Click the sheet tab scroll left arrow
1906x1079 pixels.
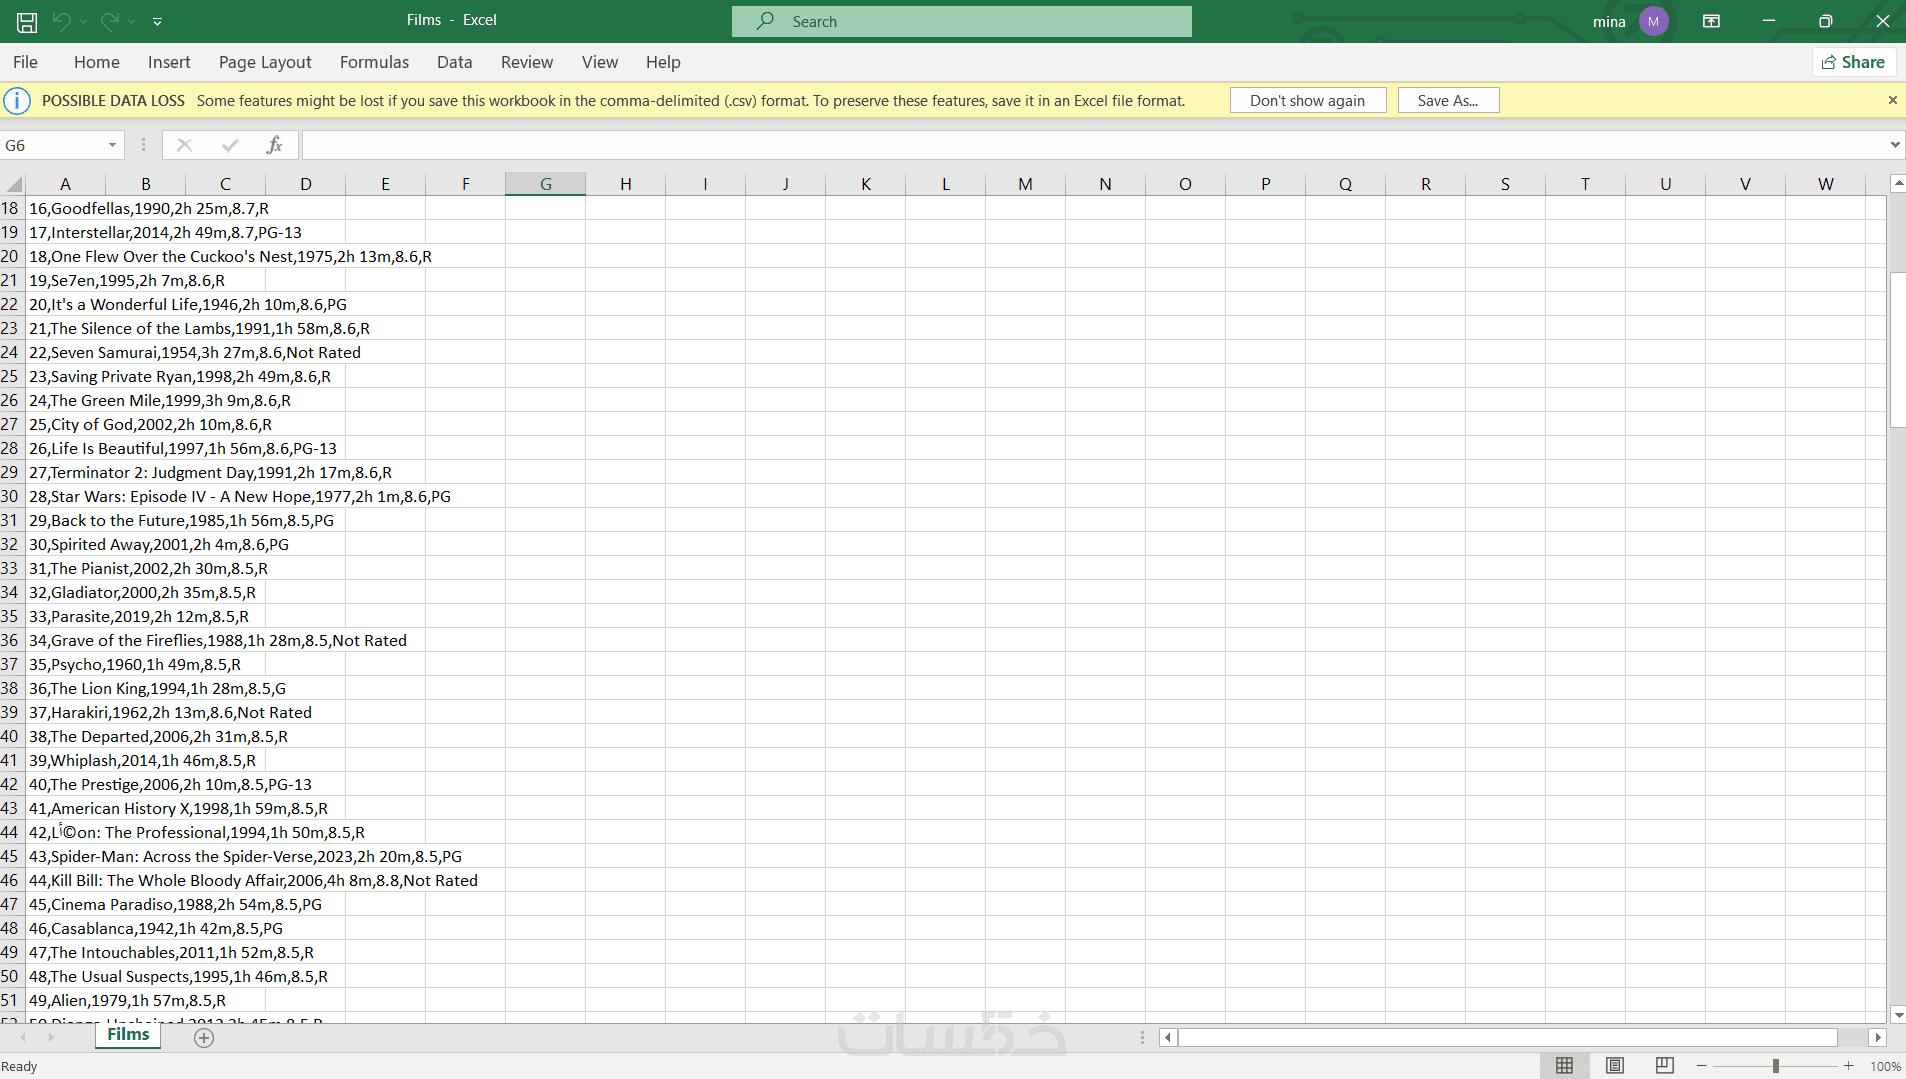[x=22, y=1038]
